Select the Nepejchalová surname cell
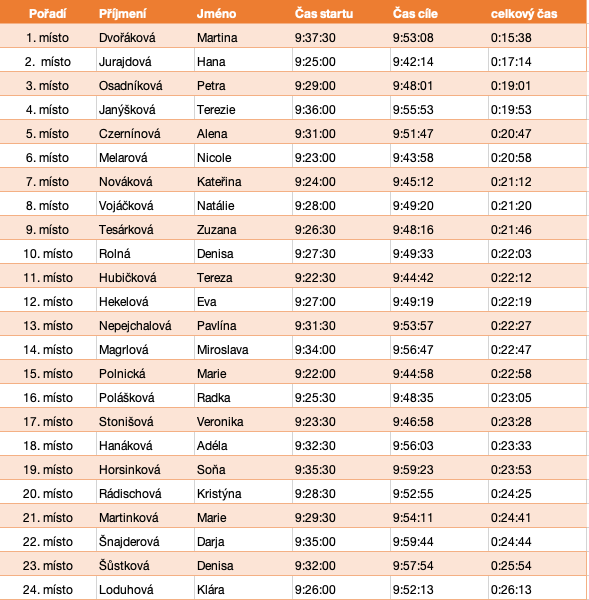589x600 pixels. [x=145, y=325]
